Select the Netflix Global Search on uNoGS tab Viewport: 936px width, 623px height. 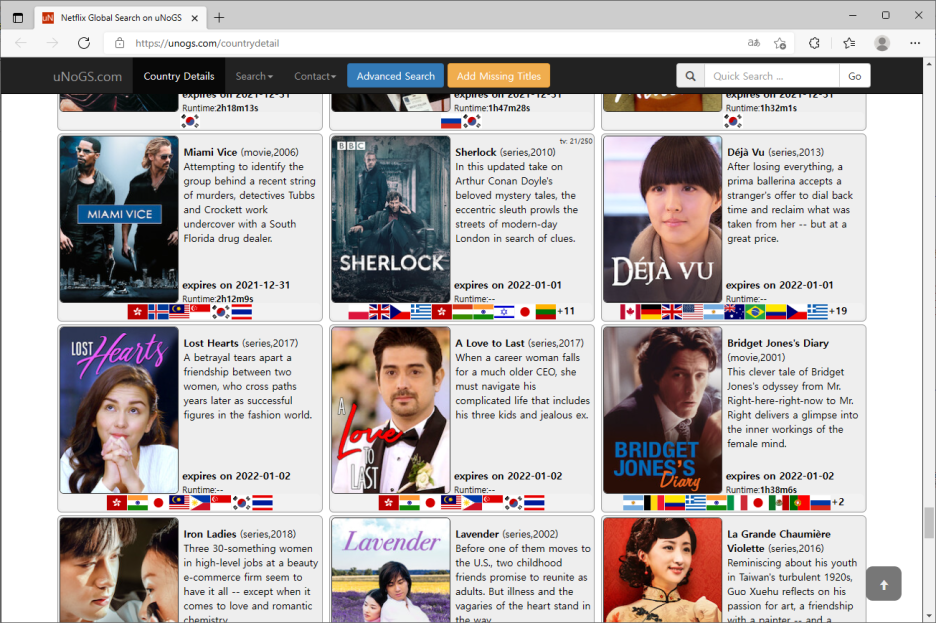(x=121, y=18)
